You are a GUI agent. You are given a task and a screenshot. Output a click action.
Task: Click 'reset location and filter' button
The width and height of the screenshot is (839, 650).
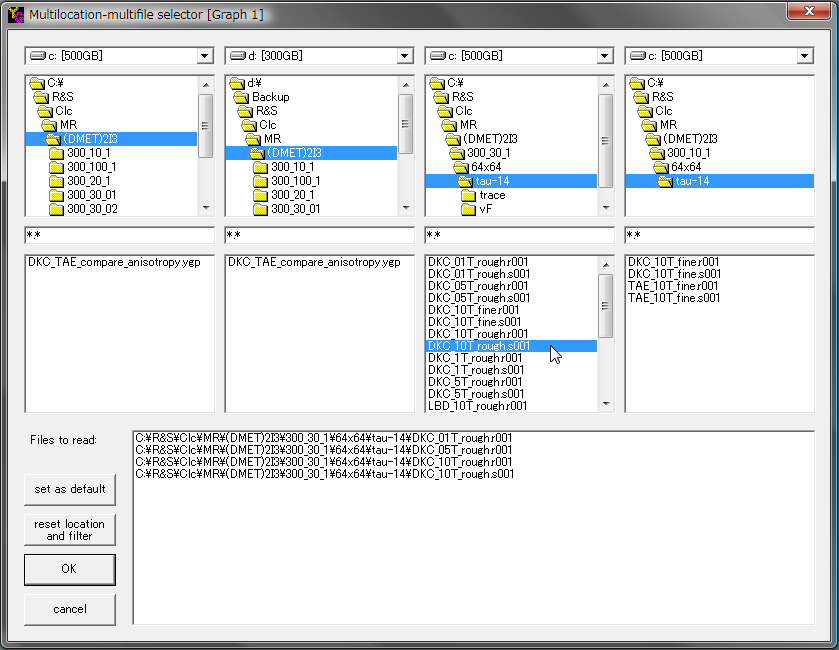70,530
